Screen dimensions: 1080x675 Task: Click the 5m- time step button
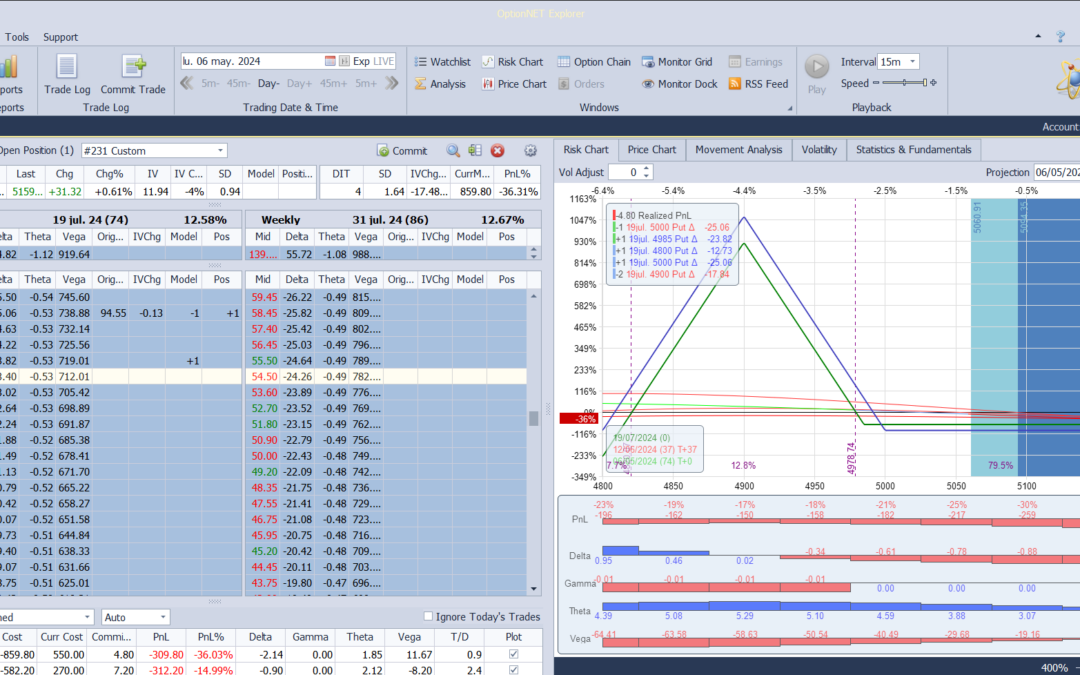click(x=210, y=84)
